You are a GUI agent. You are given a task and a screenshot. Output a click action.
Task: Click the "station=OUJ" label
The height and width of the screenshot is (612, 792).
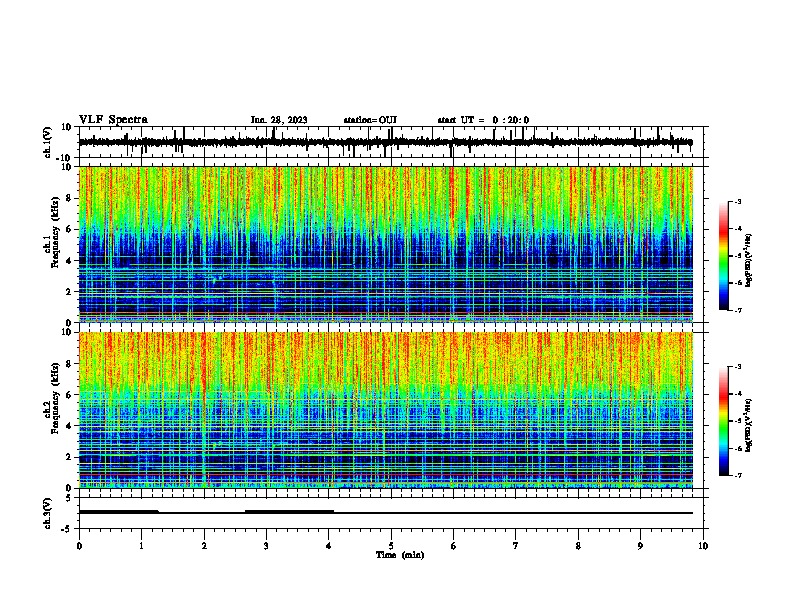point(370,120)
